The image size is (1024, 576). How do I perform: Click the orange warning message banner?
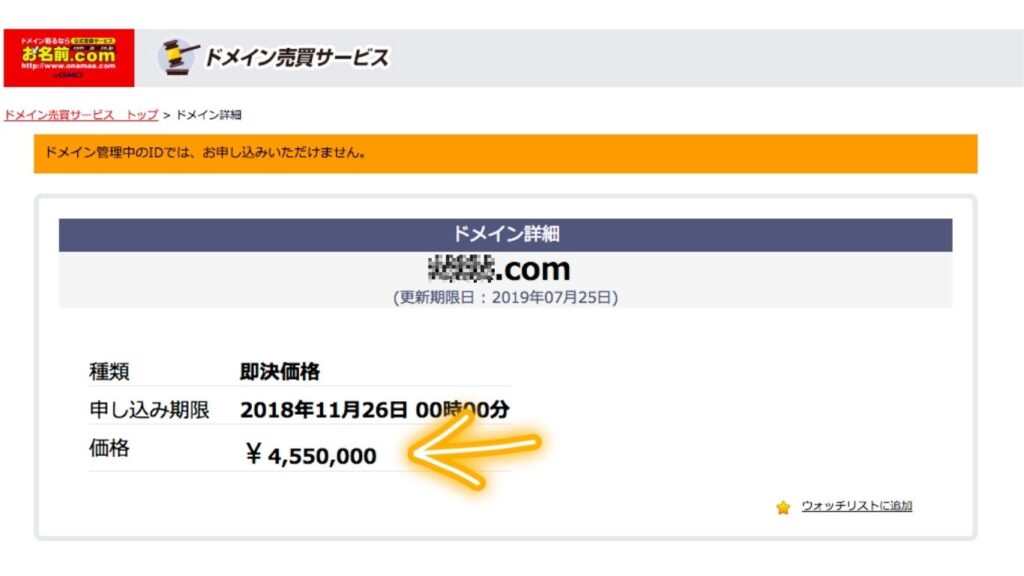(505, 154)
